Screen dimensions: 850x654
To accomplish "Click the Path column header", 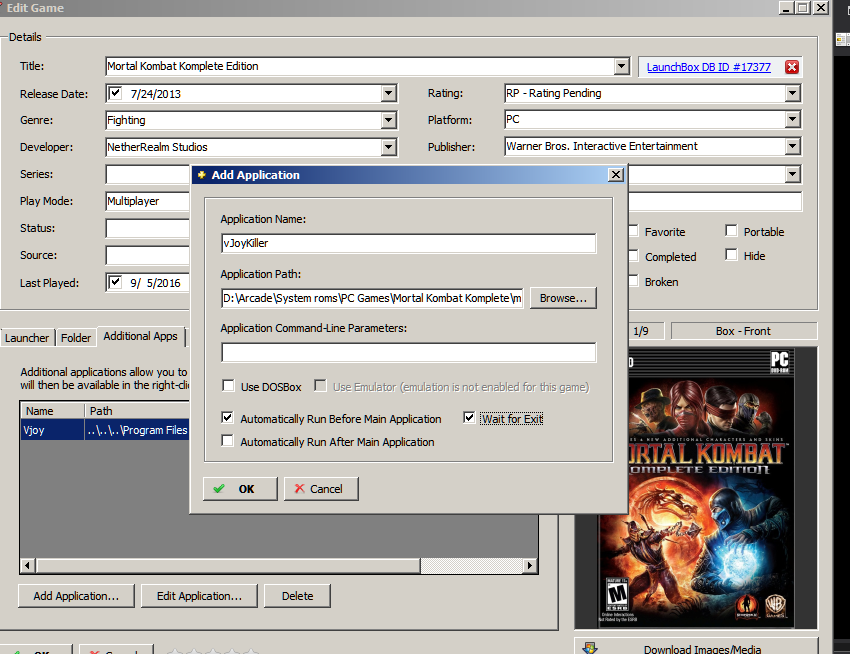I will click(138, 411).
